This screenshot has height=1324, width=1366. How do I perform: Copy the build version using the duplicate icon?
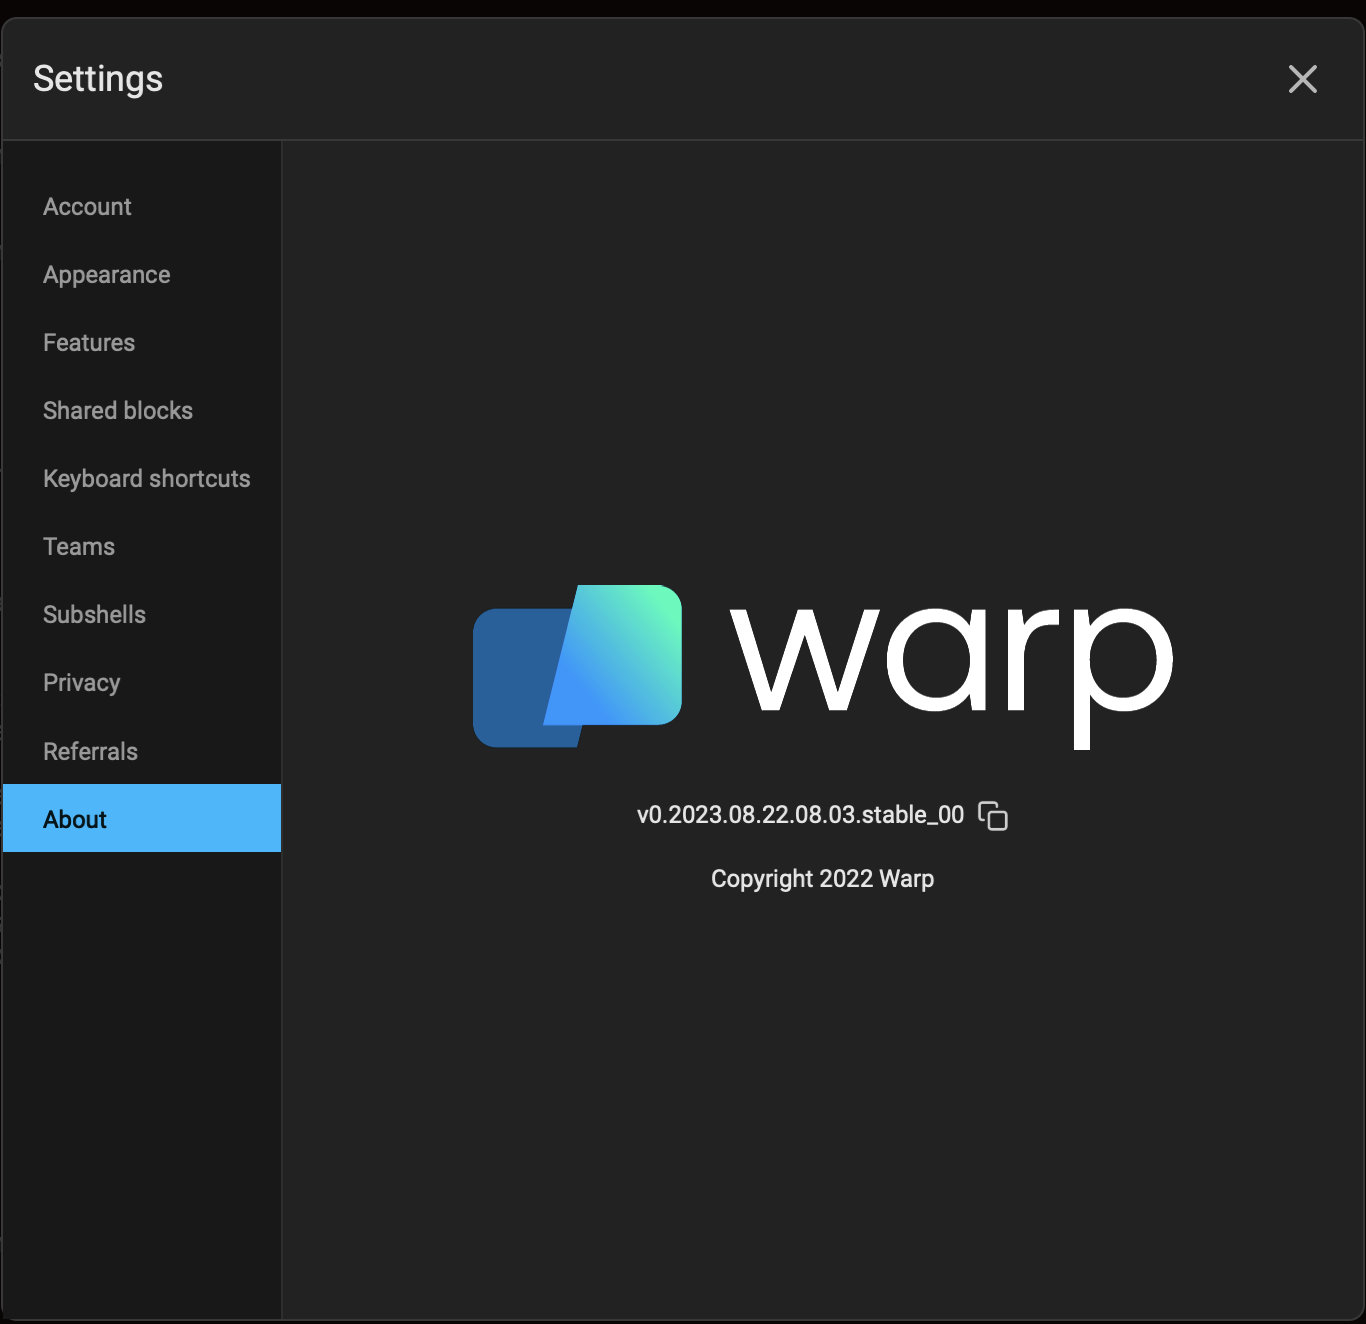(x=995, y=816)
